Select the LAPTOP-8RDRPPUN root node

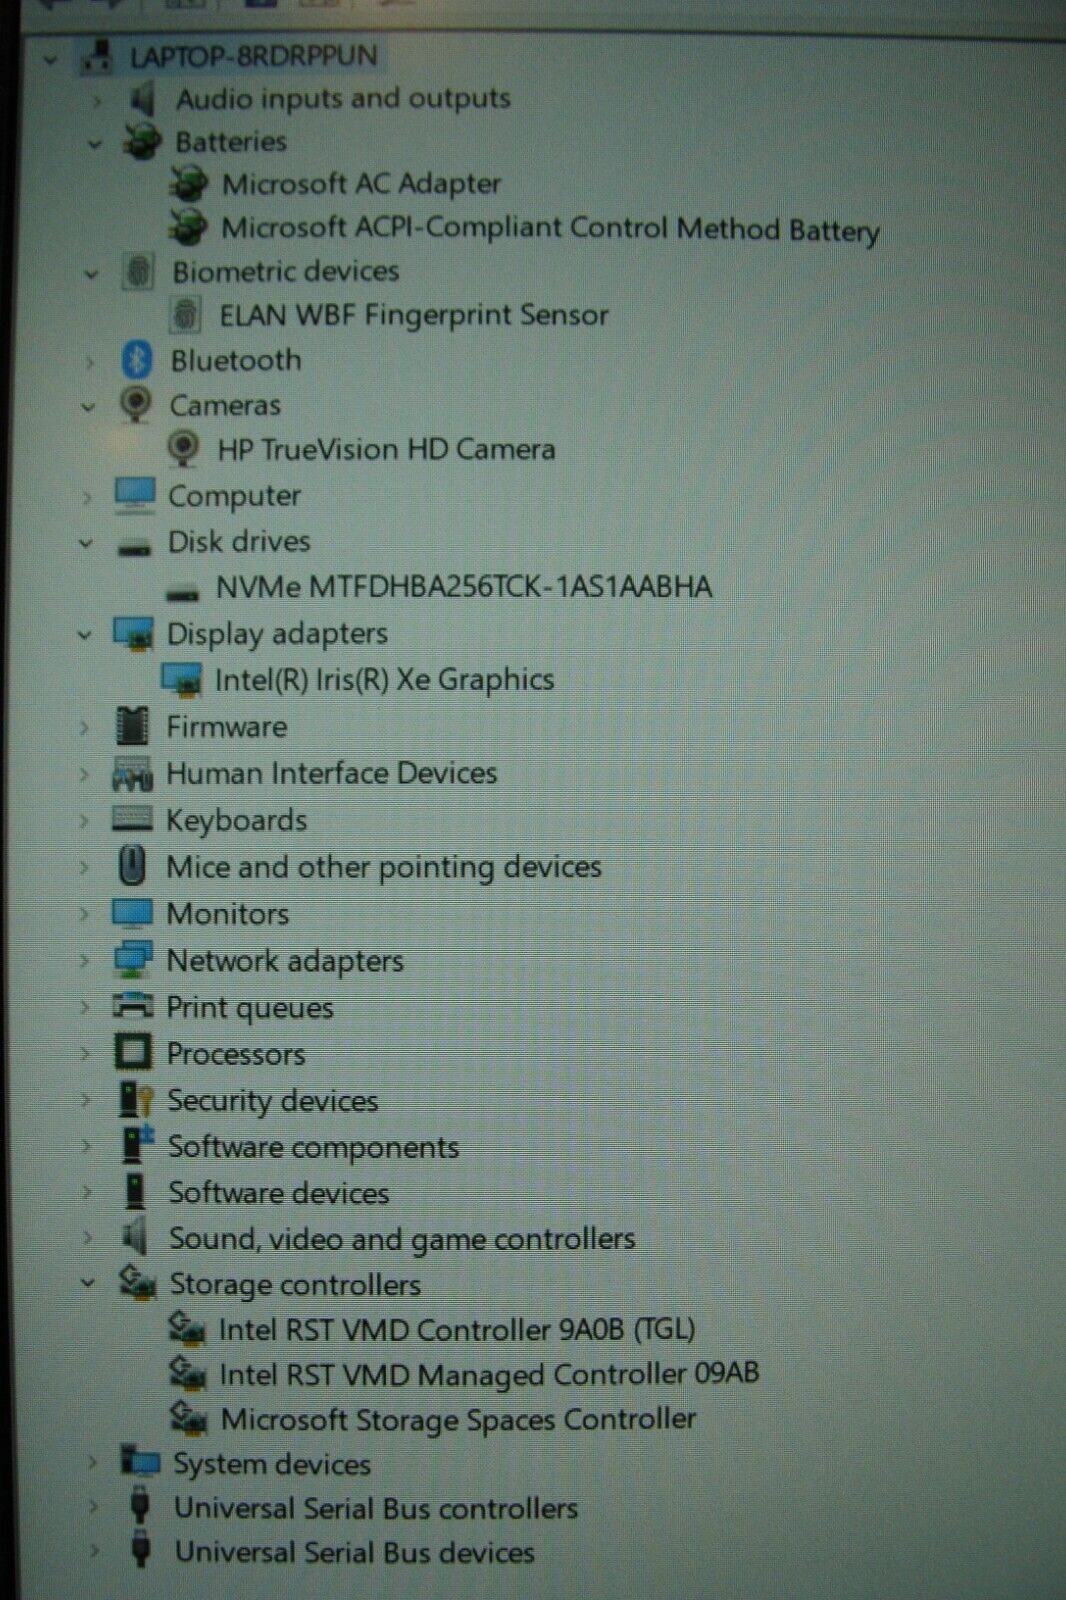[253, 56]
